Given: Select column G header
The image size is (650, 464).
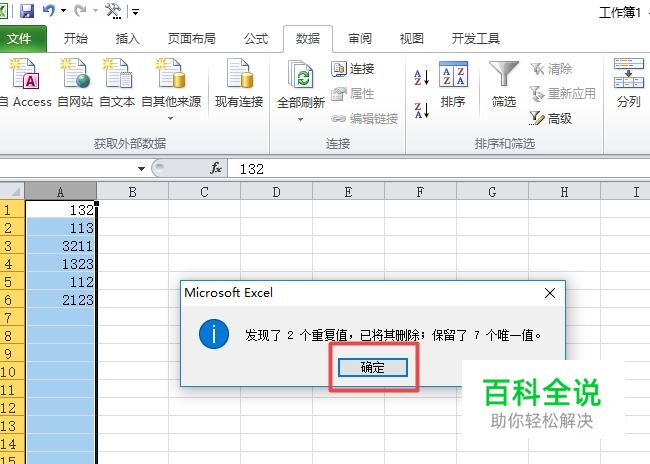Looking at the screenshot, I should pyautogui.click(x=492, y=192).
